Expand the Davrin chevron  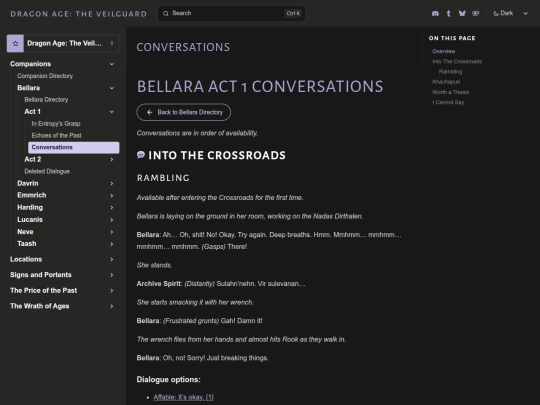(x=112, y=184)
